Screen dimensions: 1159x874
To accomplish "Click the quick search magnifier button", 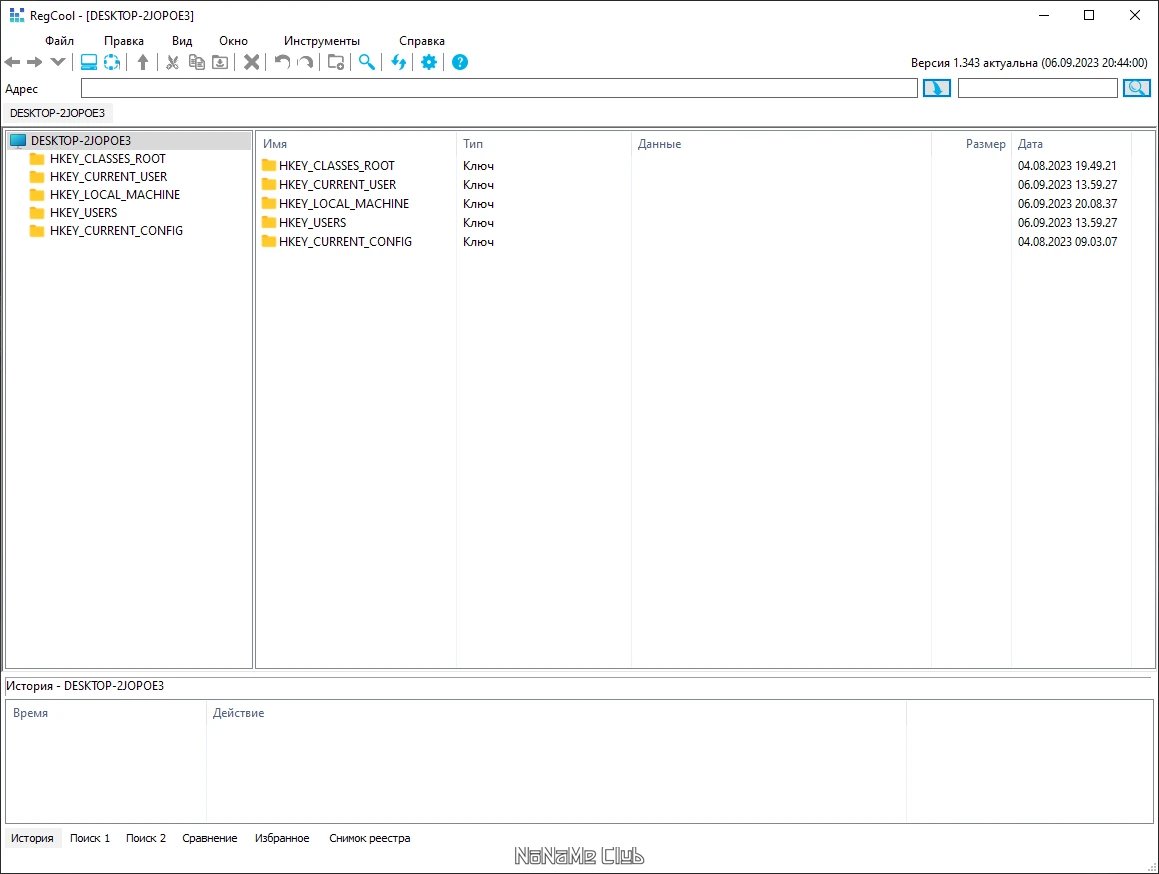I will (x=1136, y=88).
